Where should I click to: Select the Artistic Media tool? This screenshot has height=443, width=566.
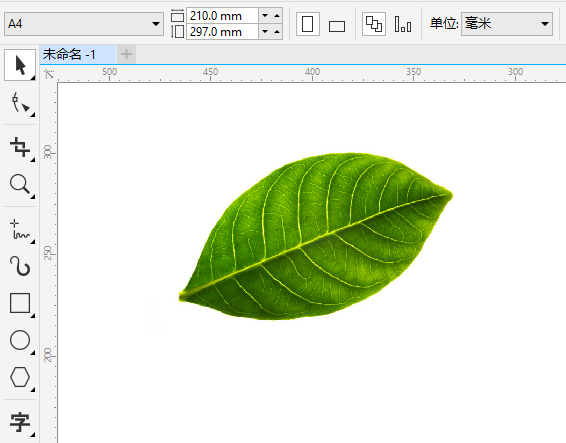(20, 266)
